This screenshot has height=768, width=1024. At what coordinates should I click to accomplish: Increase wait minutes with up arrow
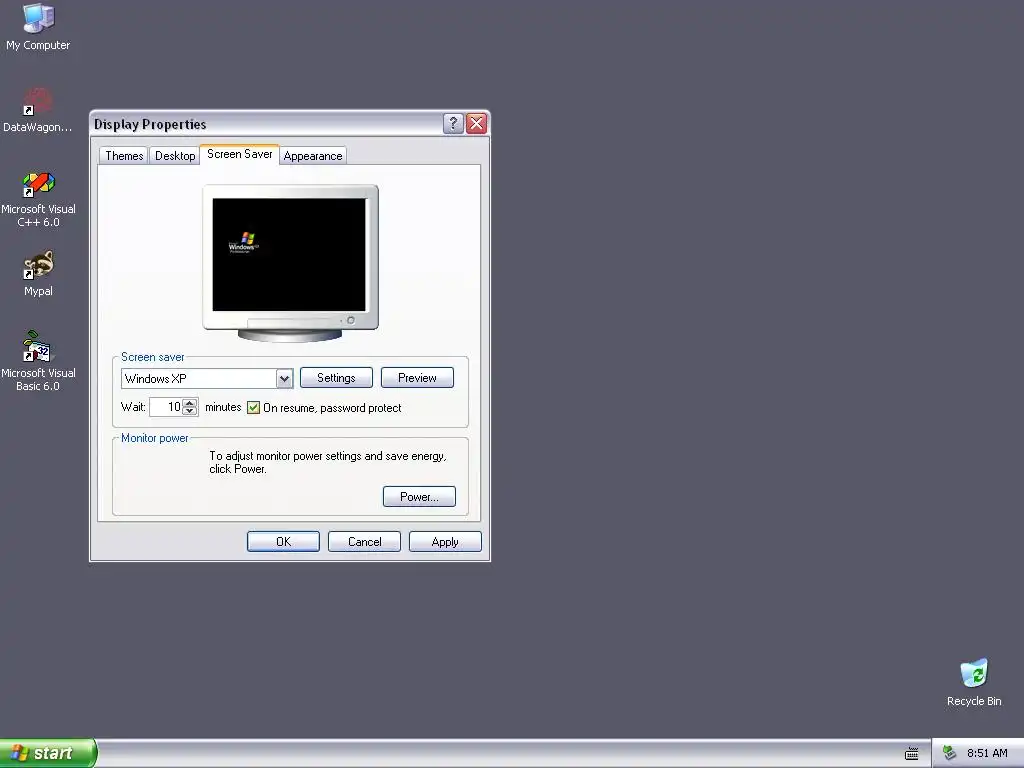pyautogui.click(x=189, y=403)
